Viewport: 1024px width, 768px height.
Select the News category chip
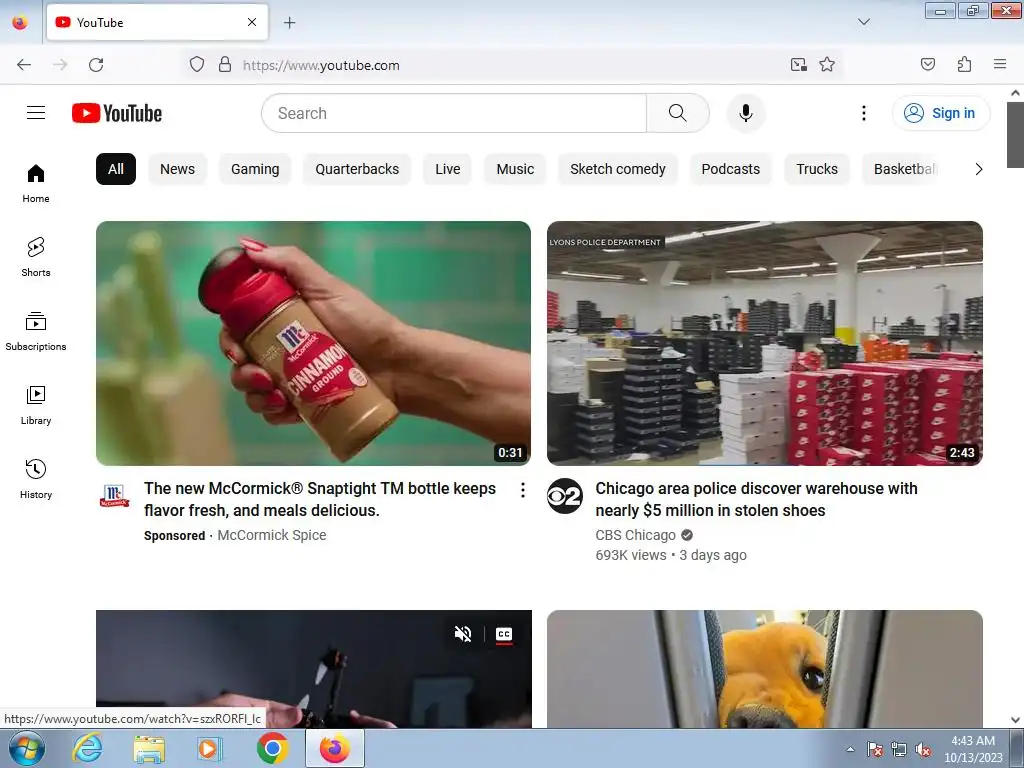pos(177,169)
